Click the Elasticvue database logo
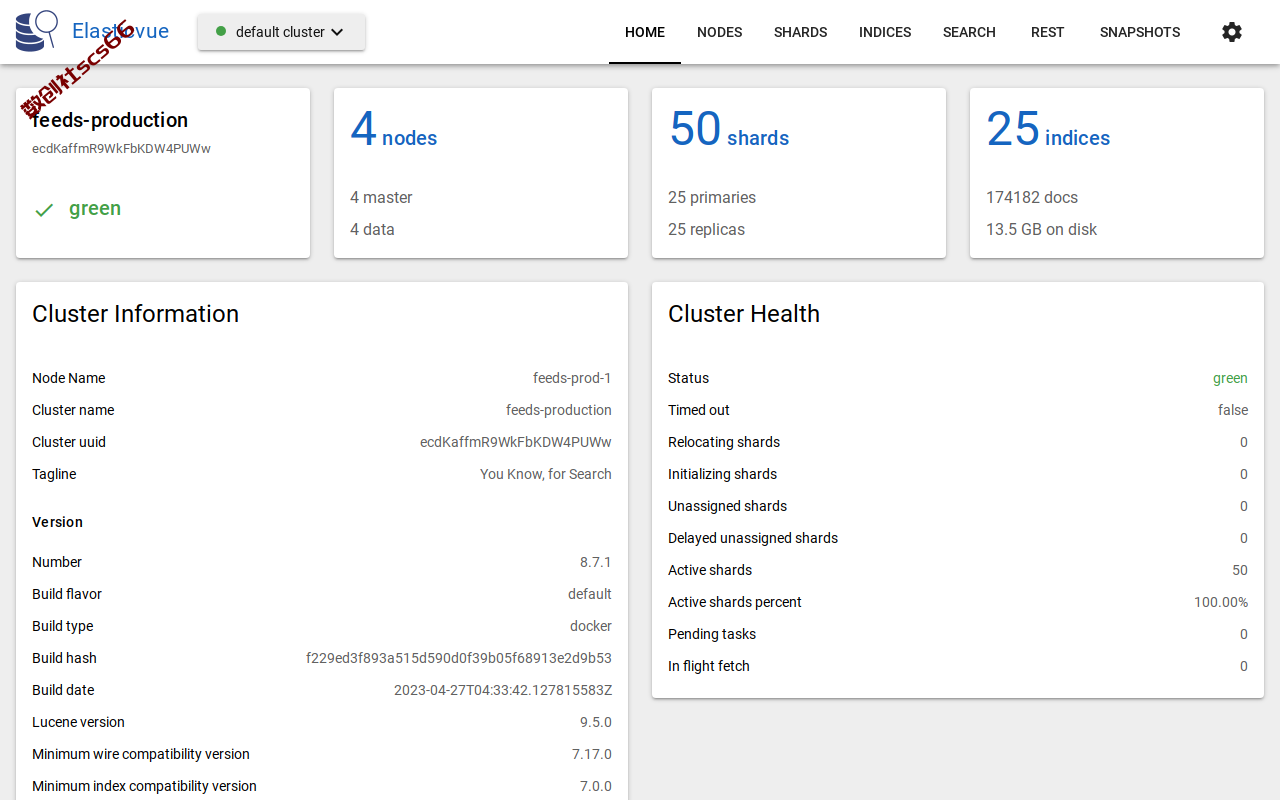This screenshot has height=800, width=1280. 37,31
